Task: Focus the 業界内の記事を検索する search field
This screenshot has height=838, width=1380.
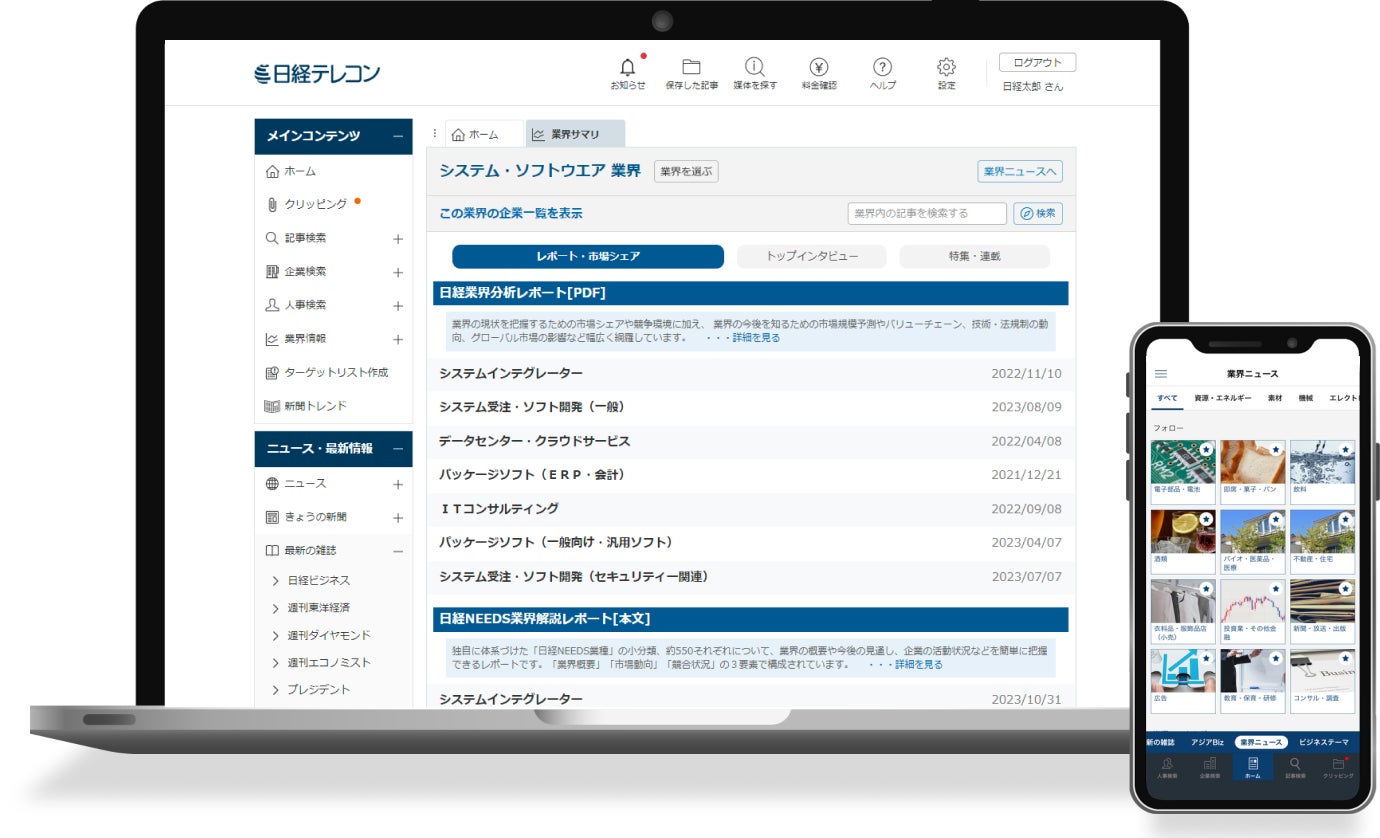Action: 927,213
